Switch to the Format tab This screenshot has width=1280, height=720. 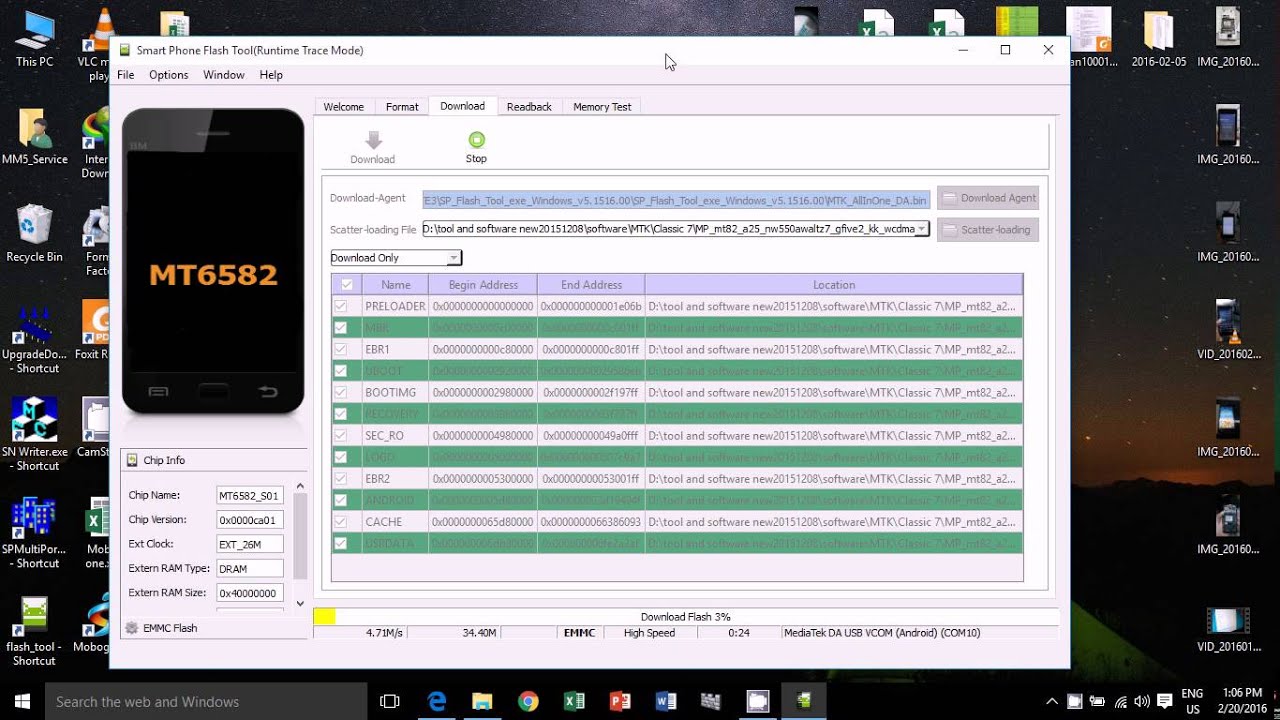[x=402, y=107]
